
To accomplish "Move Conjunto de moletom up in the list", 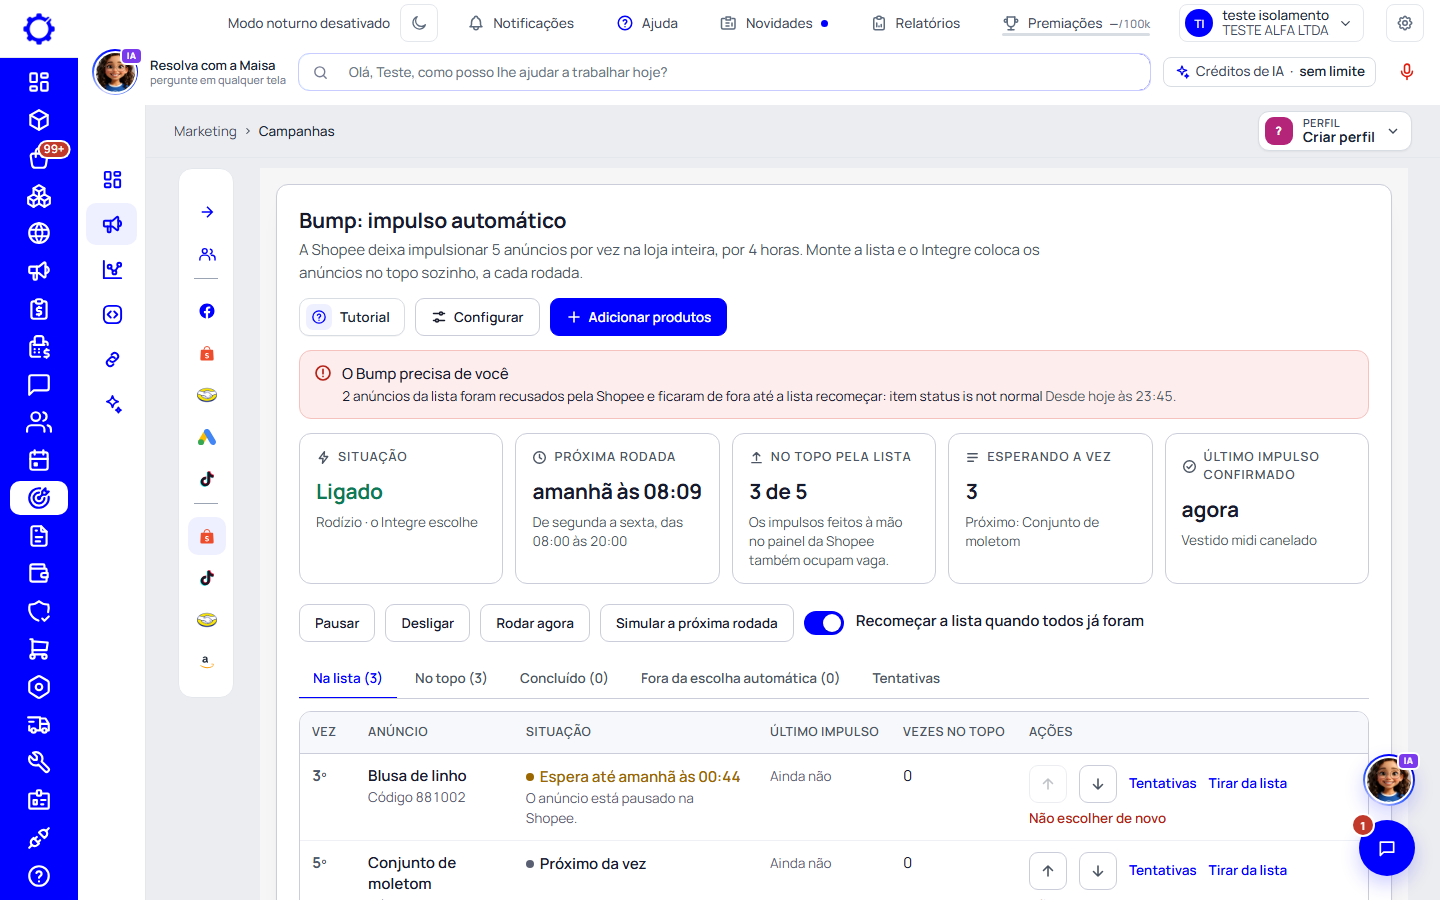I will pos(1048,871).
